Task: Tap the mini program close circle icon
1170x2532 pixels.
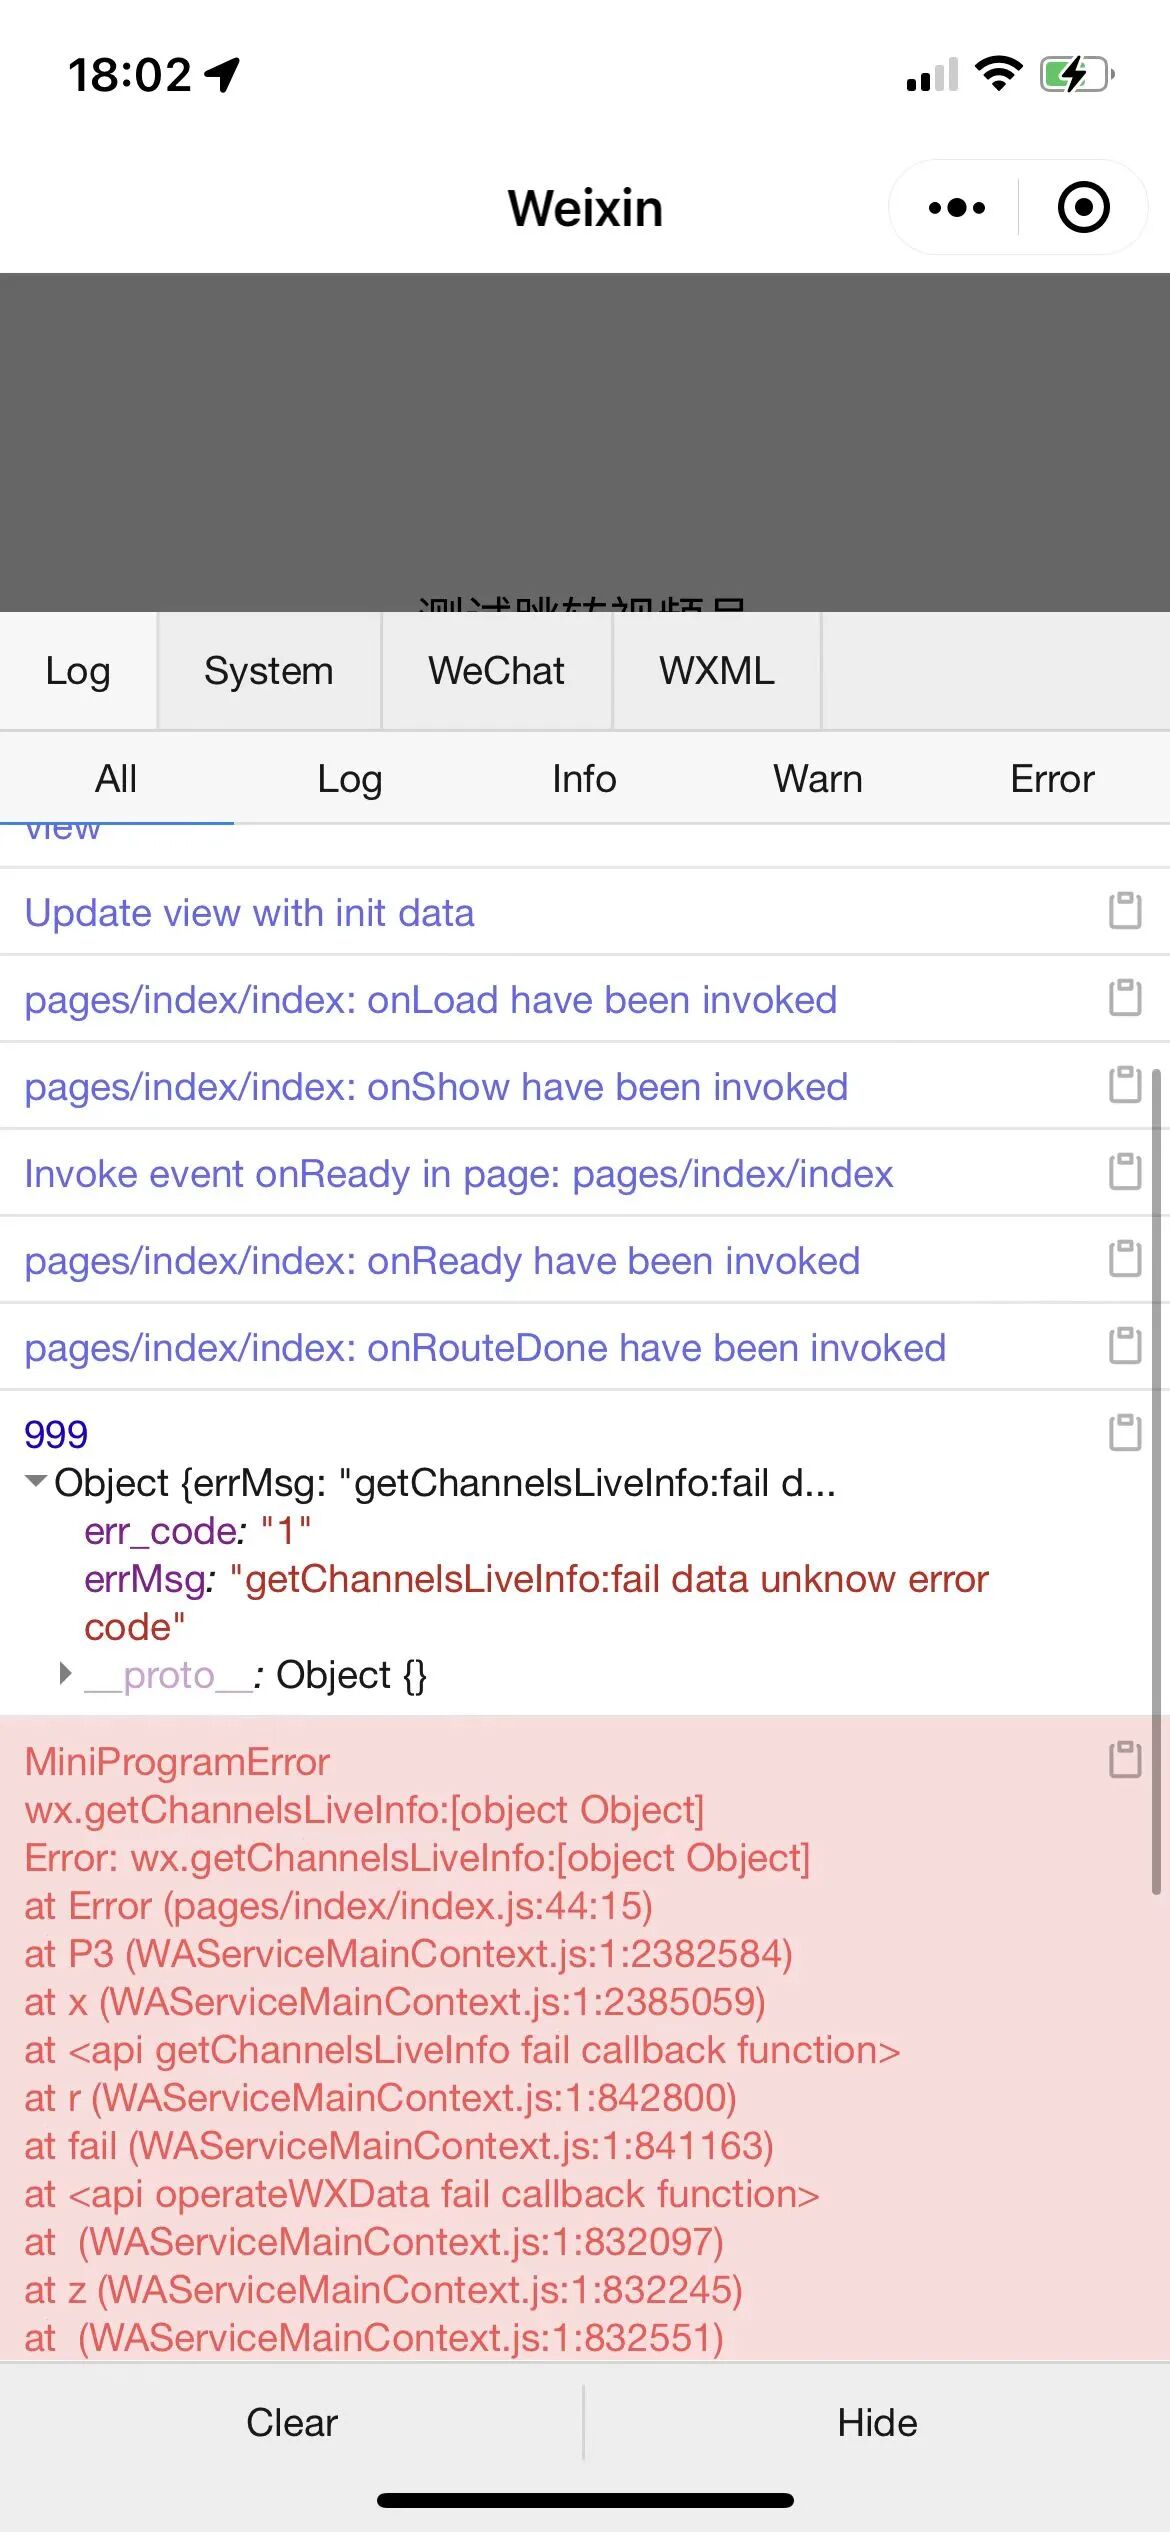Action: (x=1084, y=208)
